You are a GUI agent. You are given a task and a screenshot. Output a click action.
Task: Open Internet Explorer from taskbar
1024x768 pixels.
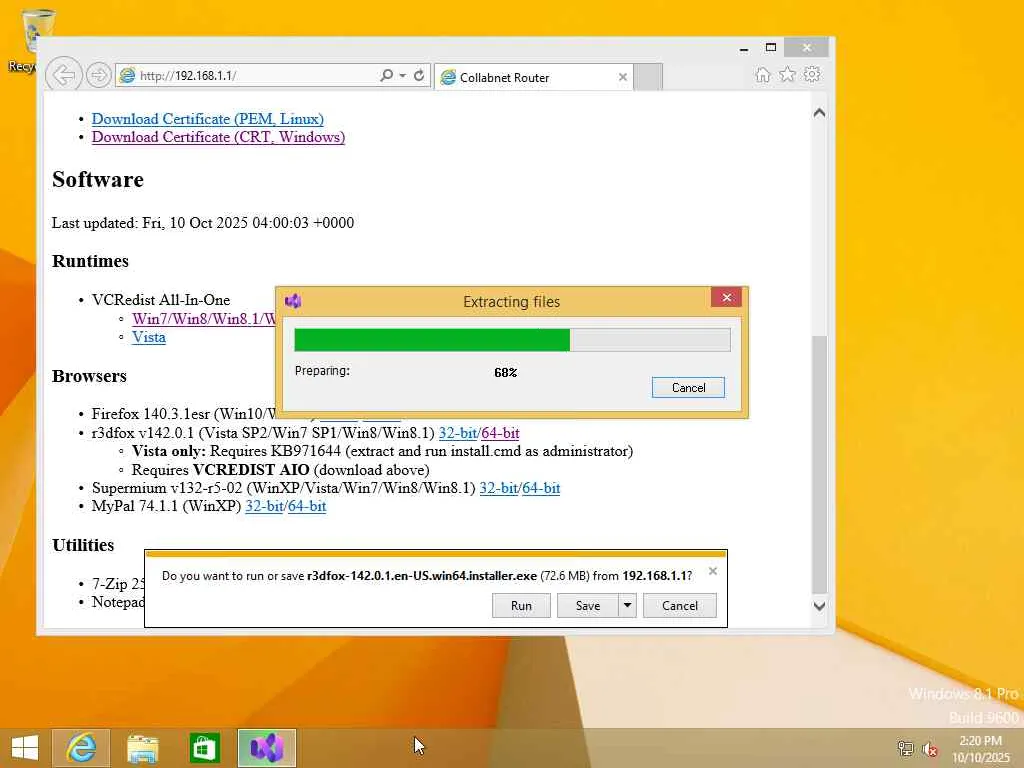[81, 748]
